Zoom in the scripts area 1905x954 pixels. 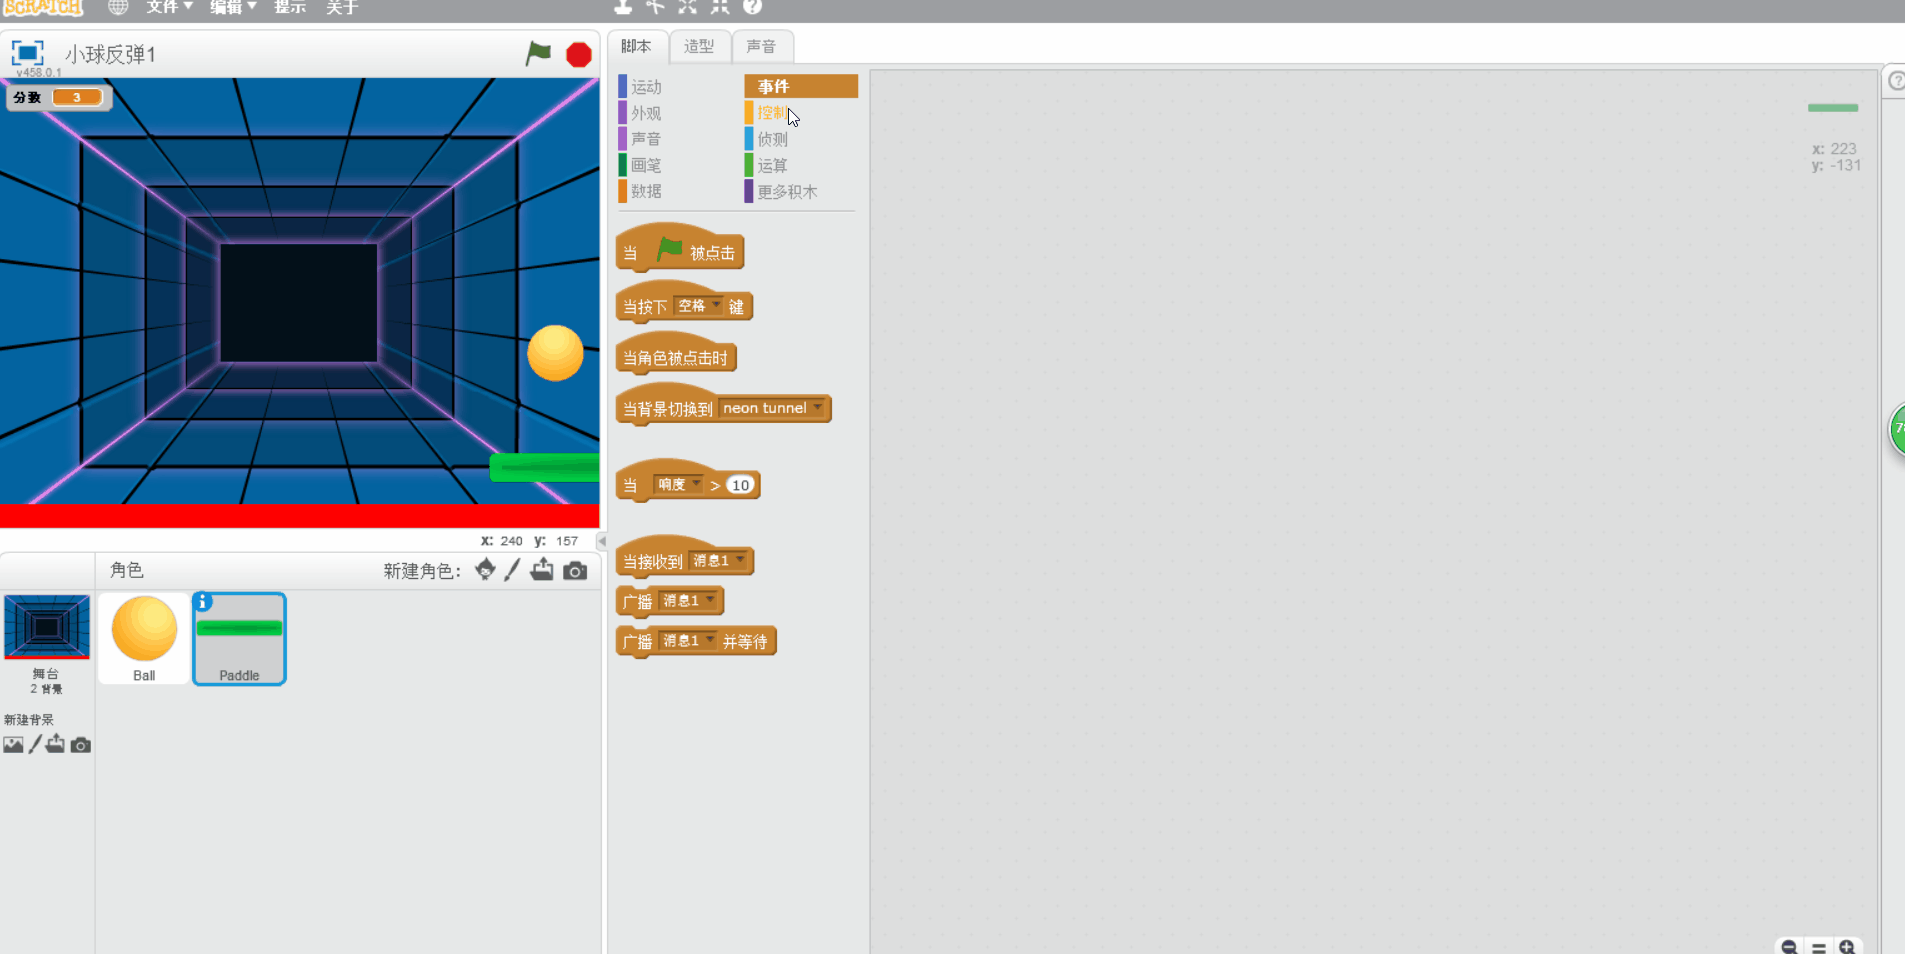tap(1847, 947)
